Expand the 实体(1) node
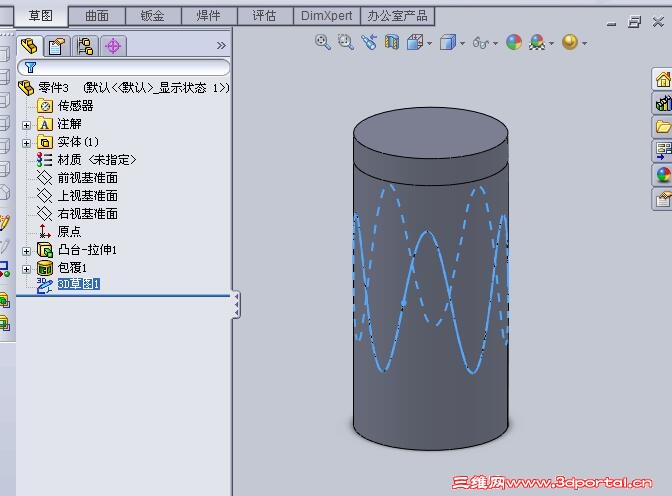672x496 pixels. pos(27,143)
